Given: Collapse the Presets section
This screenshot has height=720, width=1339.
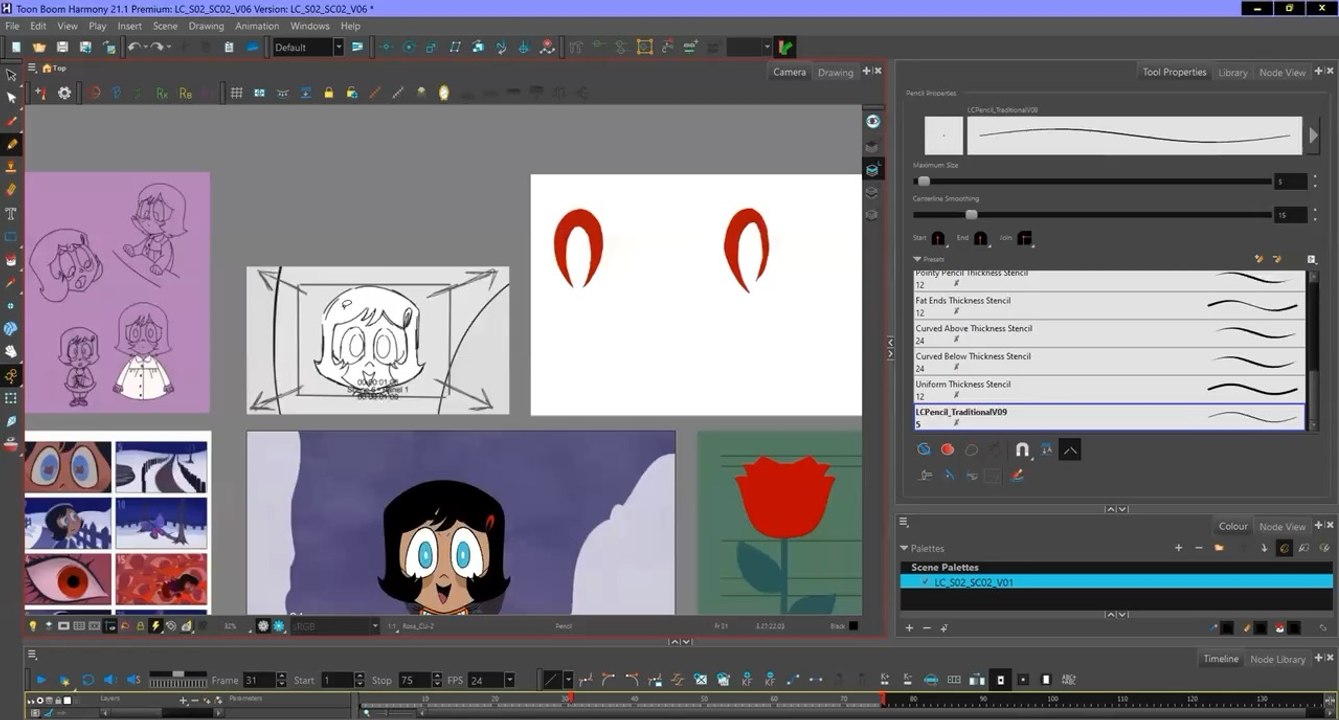Looking at the screenshot, I should click(917, 259).
